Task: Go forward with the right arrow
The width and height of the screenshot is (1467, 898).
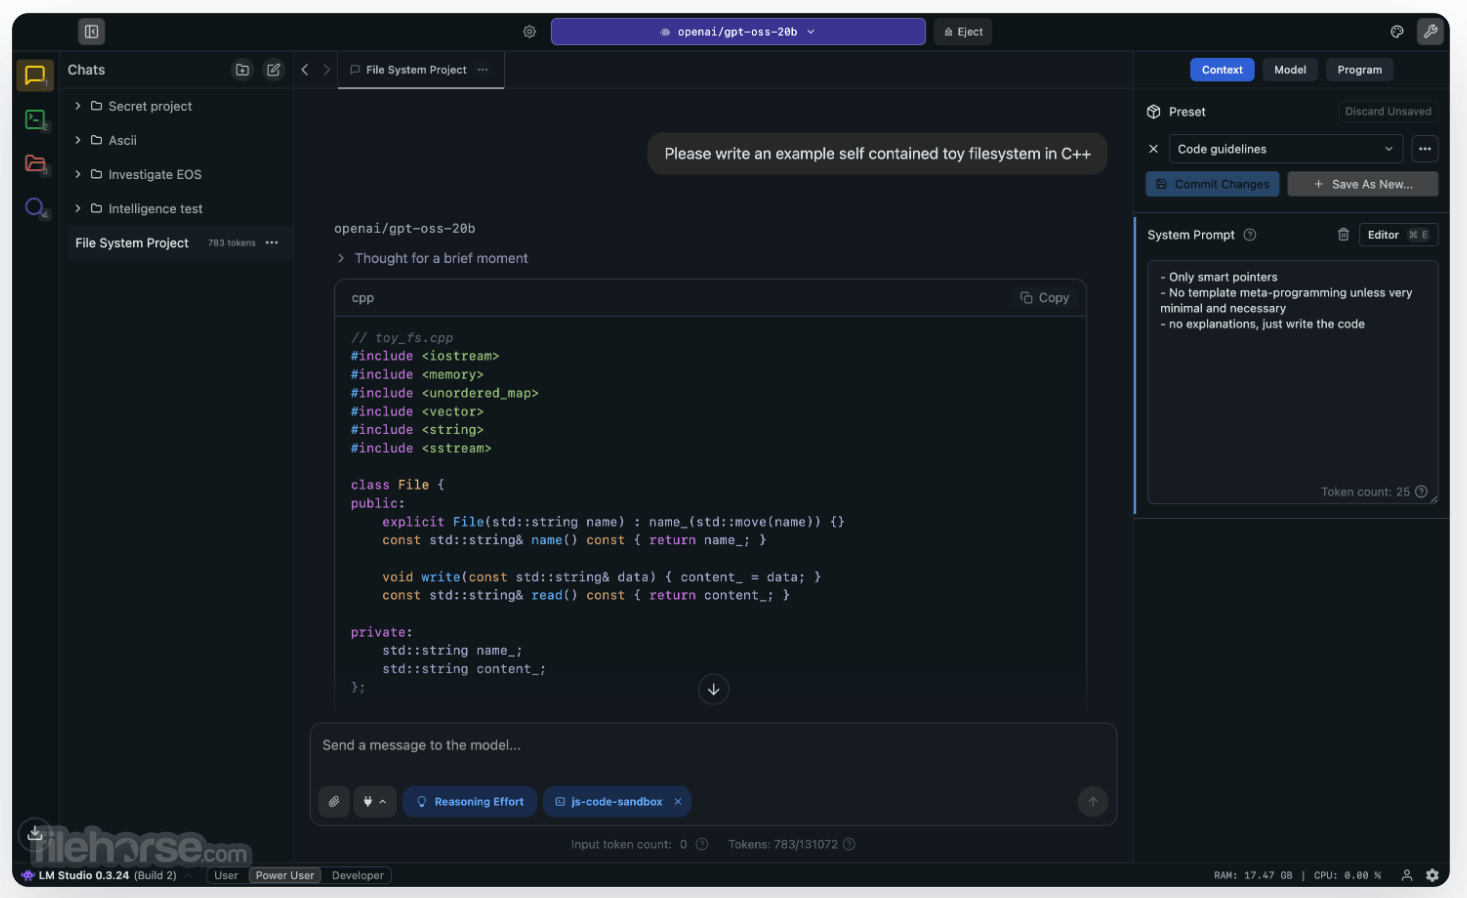Action: point(326,70)
